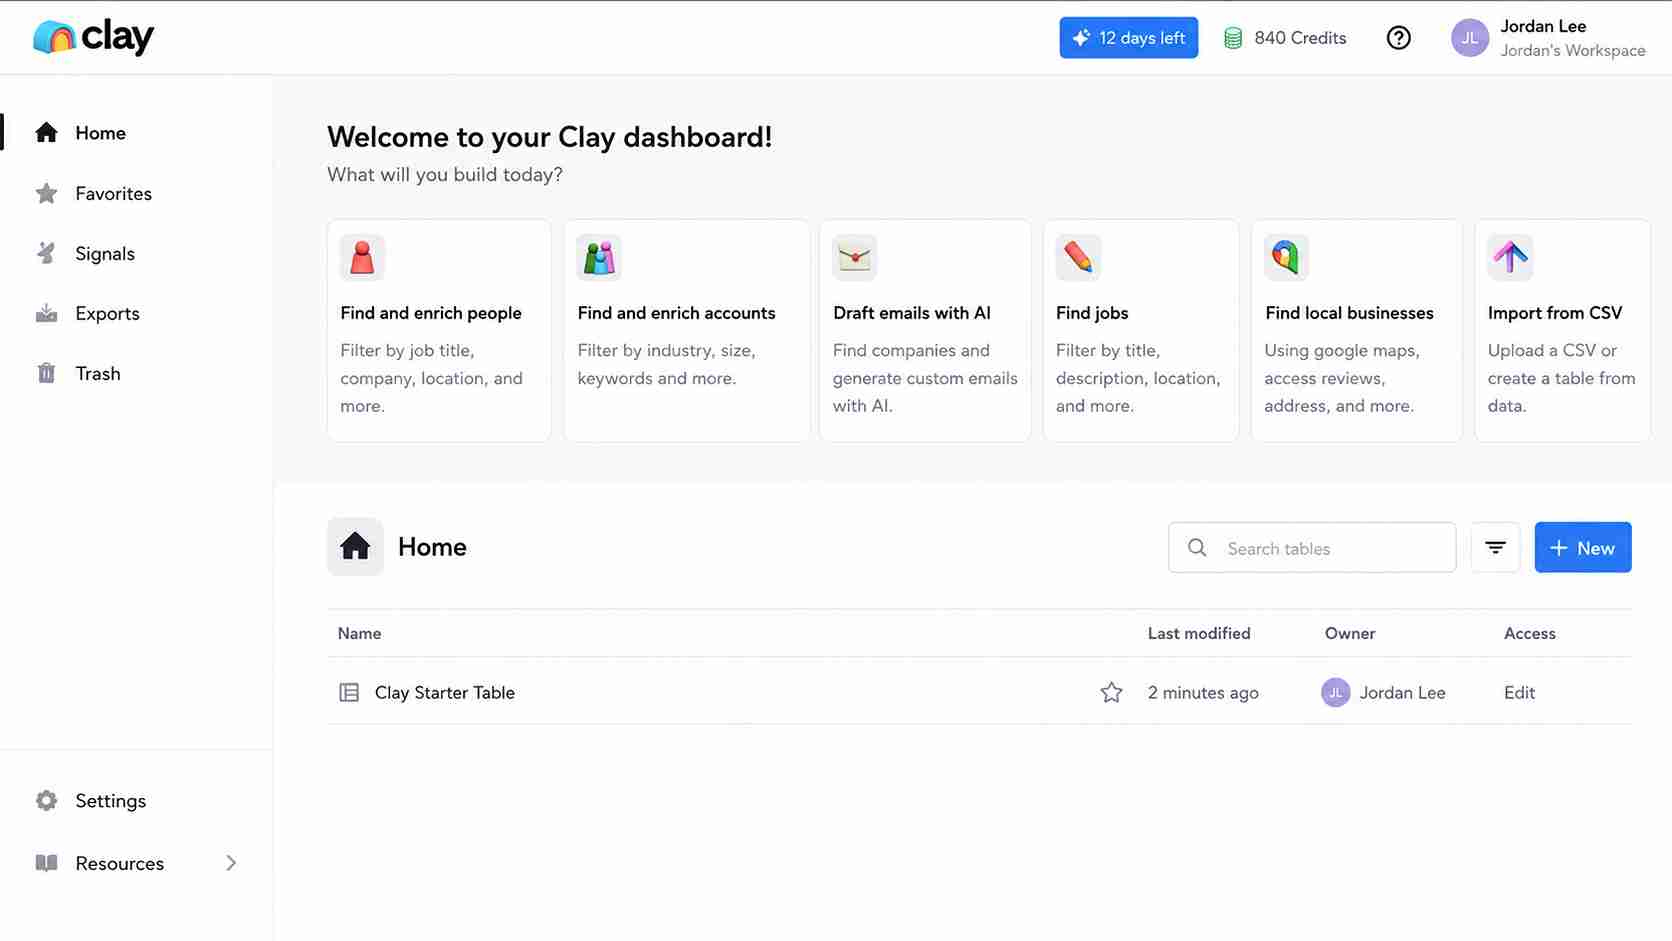
Task: Favorite the Clay Starter Table with star
Action: click(1111, 692)
